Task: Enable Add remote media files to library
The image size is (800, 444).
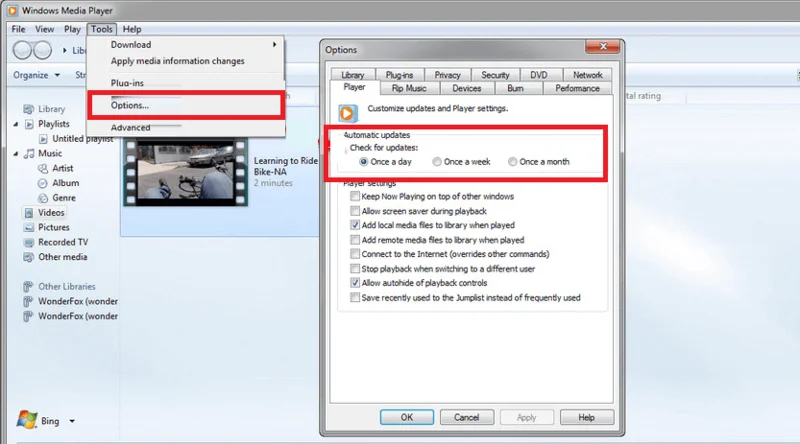Action: pos(355,240)
